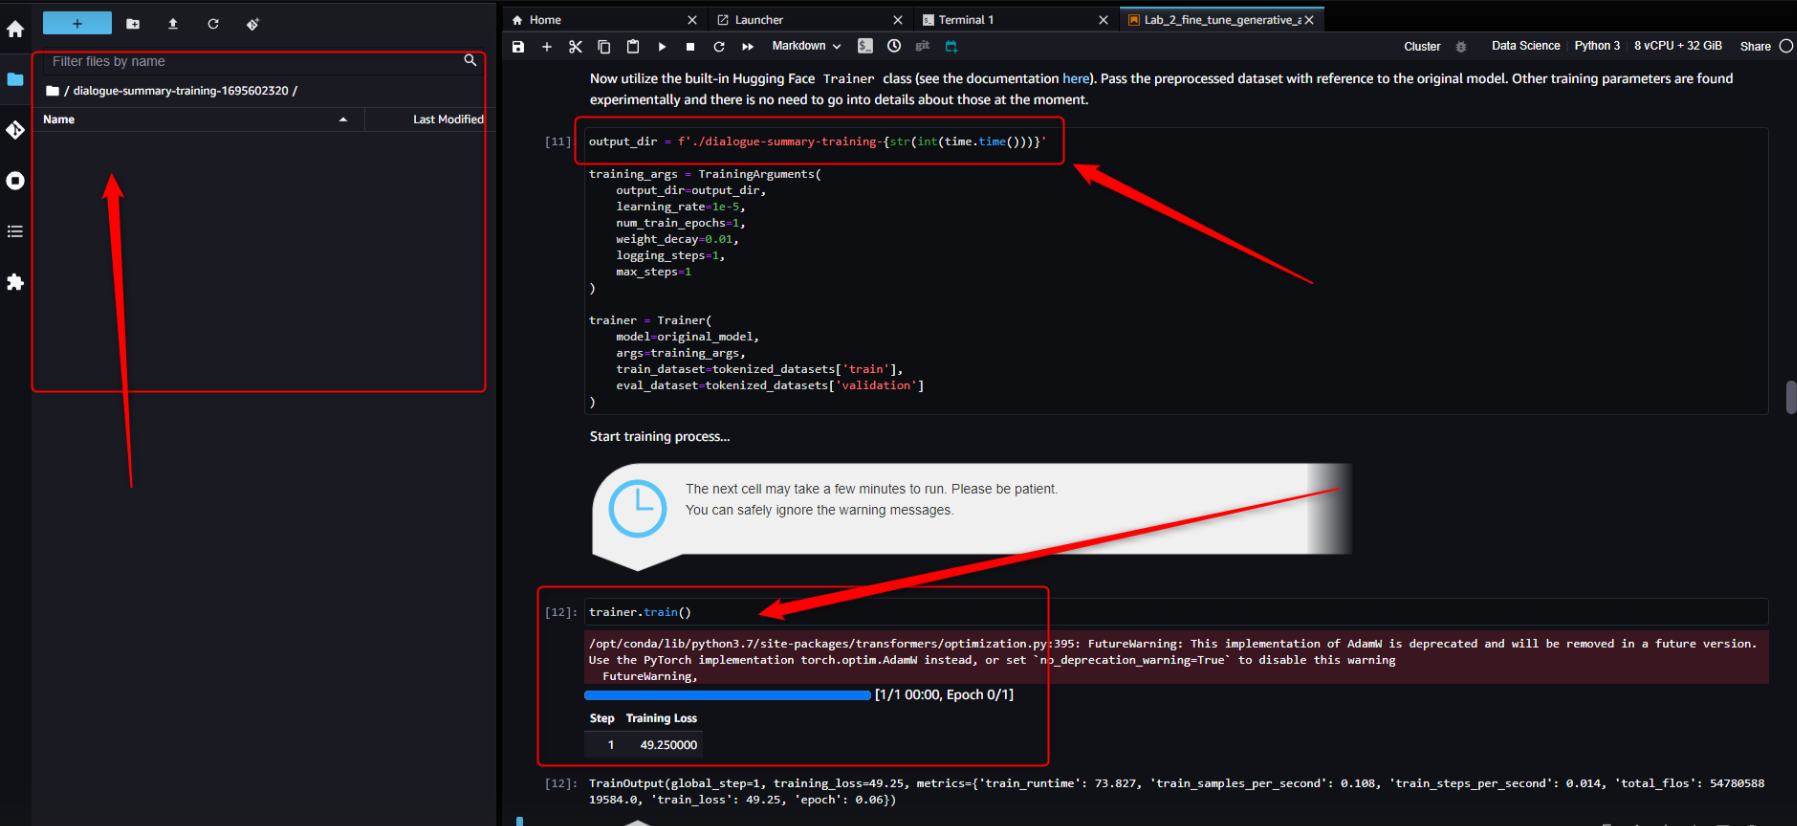Run the selected cell with play icon
1797x826 pixels.
point(662,46)
